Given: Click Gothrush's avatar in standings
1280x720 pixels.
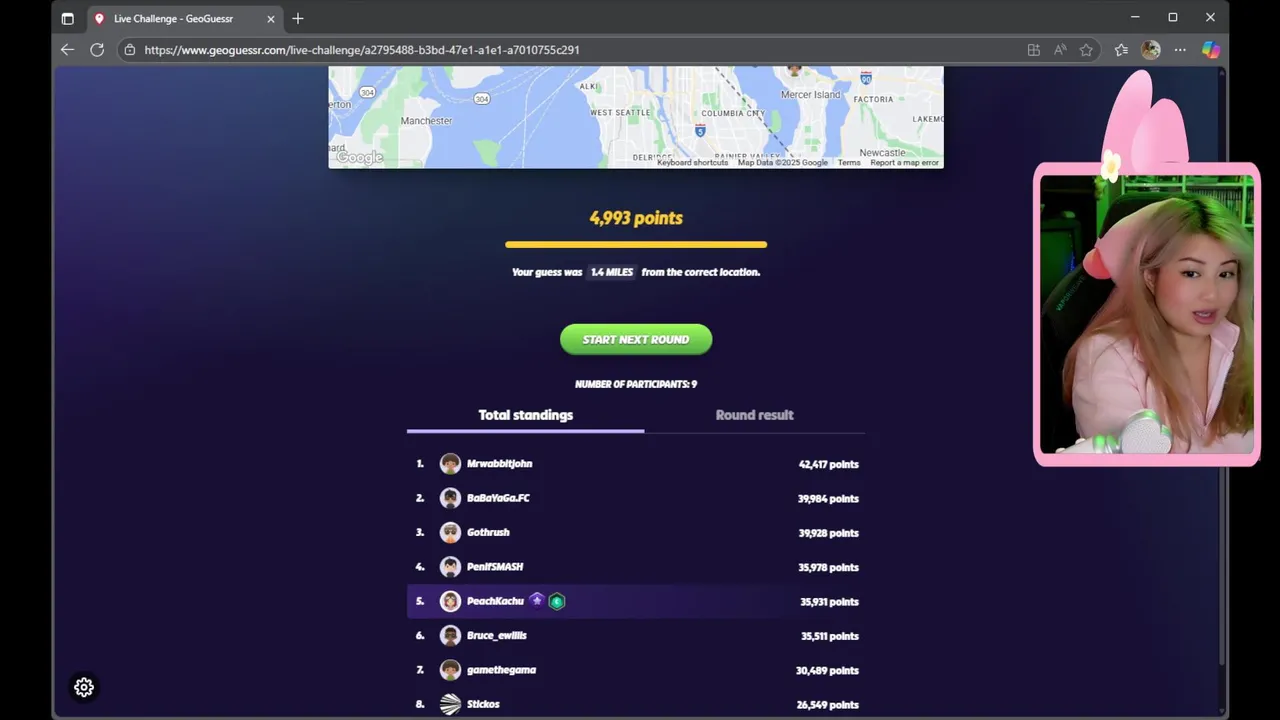Looking at the screenshot, I should pyautogui.click(x=450, y=532).
